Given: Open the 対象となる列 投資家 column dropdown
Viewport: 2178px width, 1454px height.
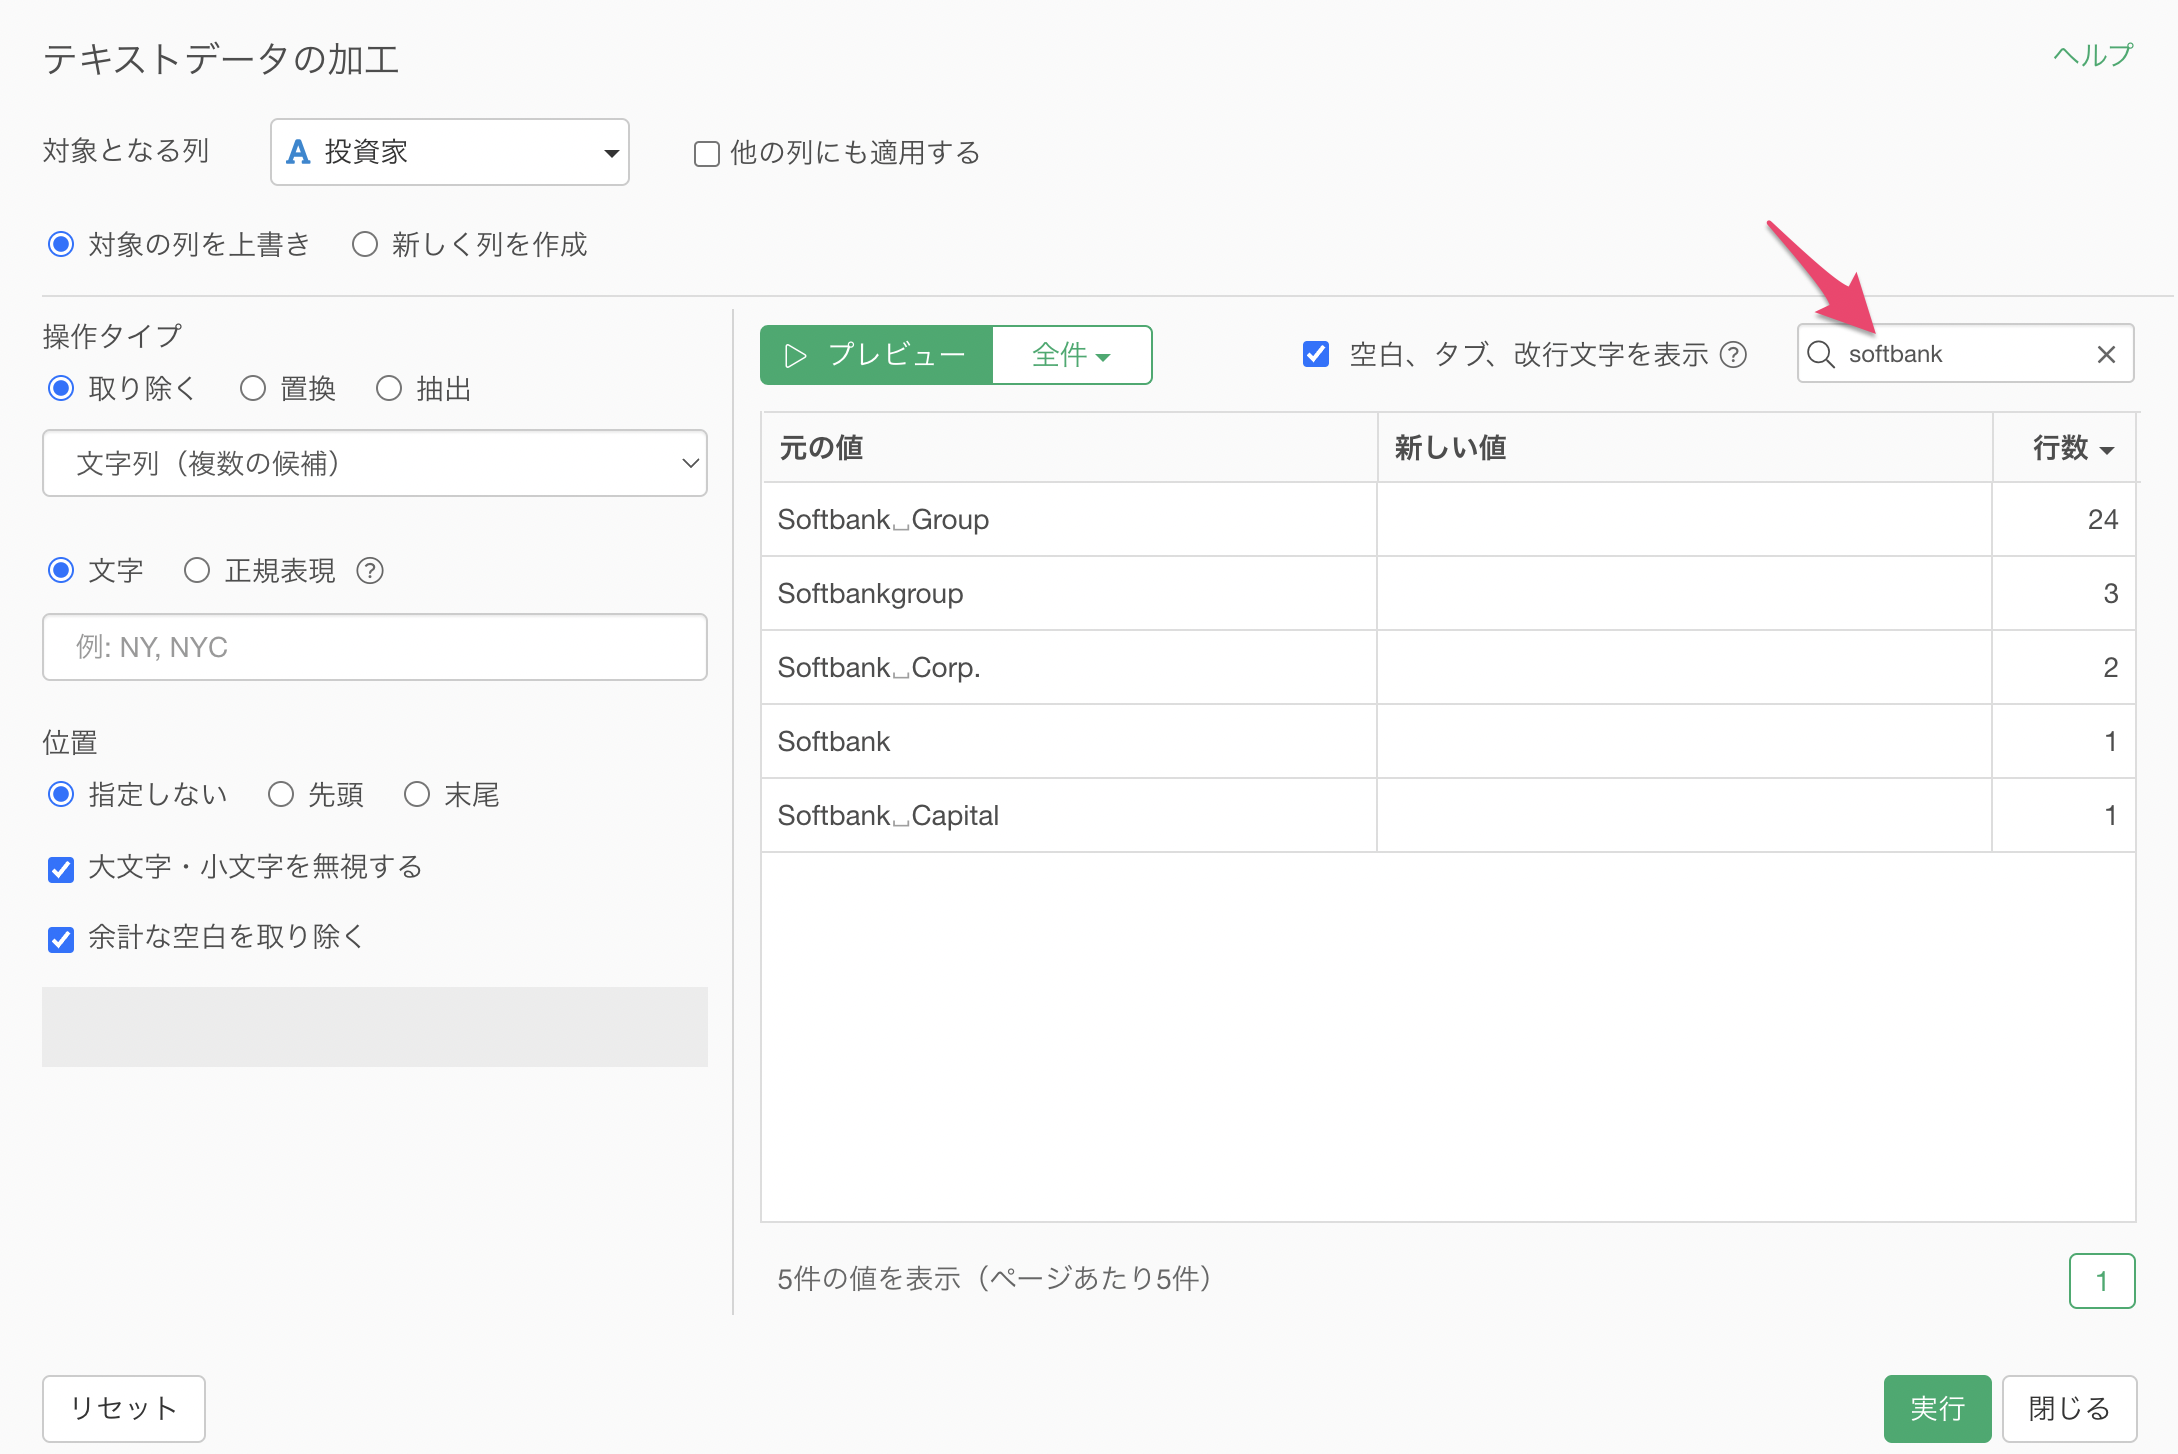Looking at the screenshot, I should click(450, 152).
